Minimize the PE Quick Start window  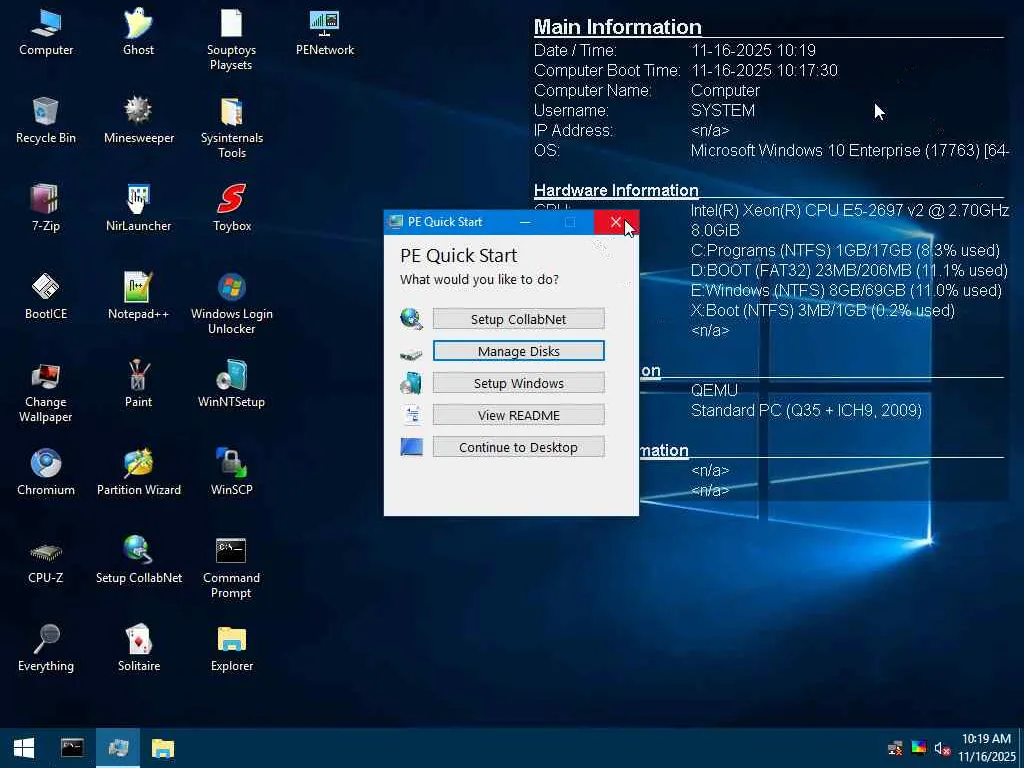pos(525,222)
